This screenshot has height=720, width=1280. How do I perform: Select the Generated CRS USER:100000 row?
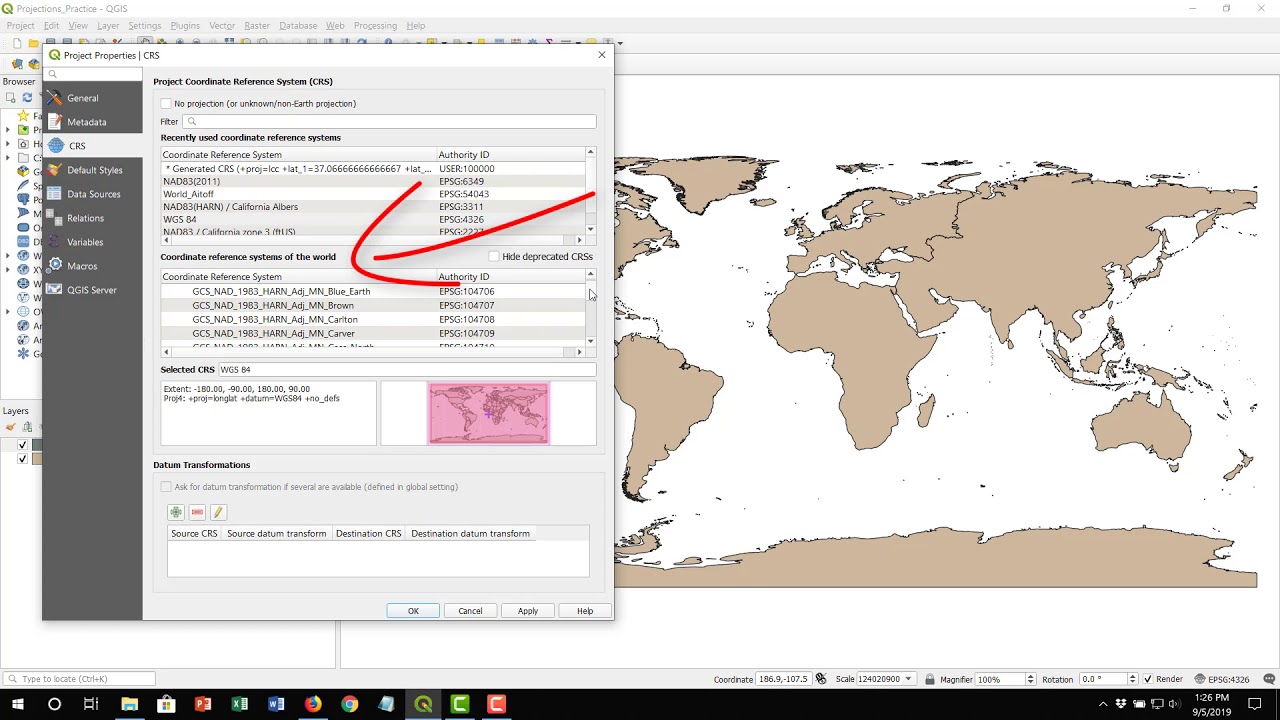pos(373,168)
